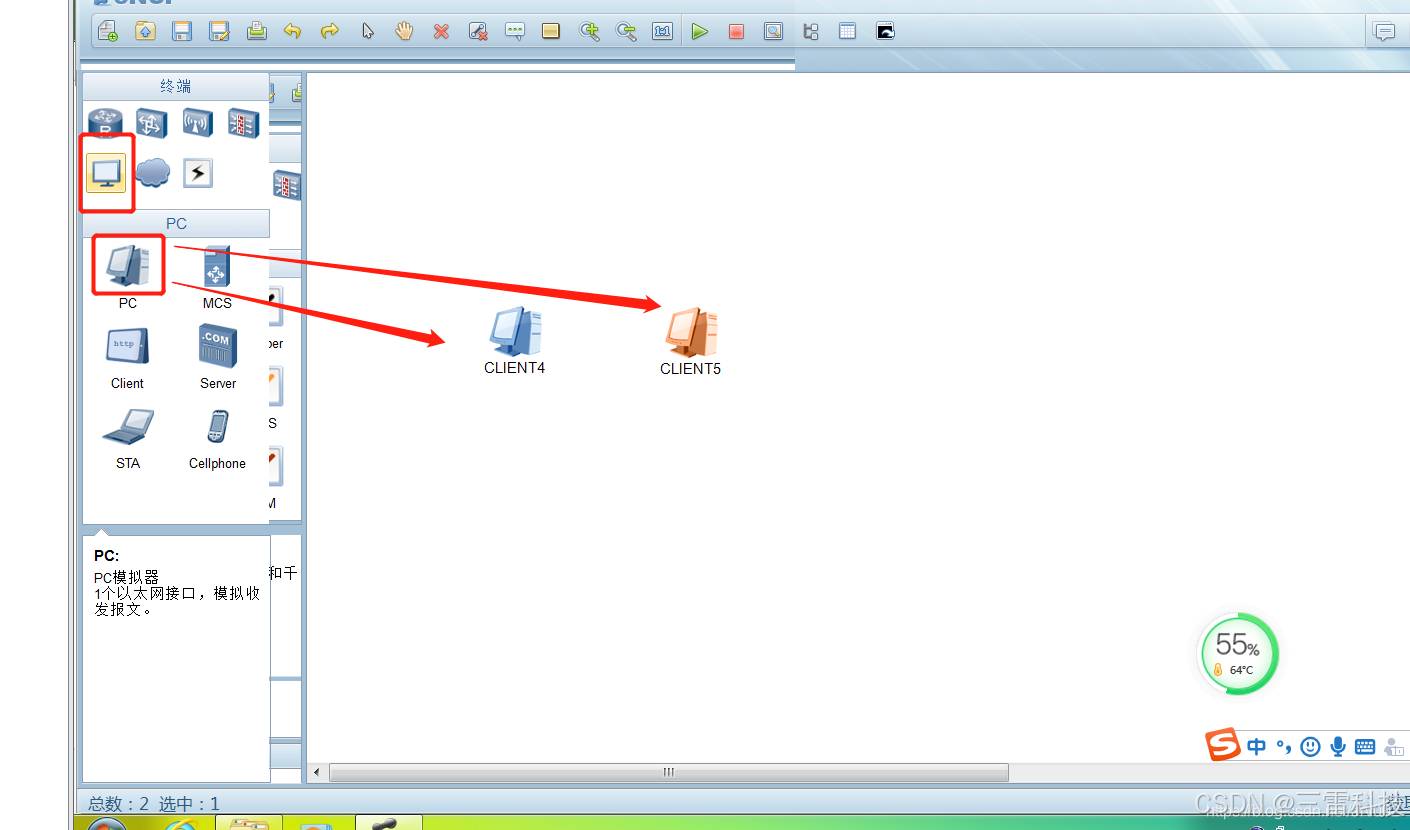Switch to the cloud device category

coord(152,173)
